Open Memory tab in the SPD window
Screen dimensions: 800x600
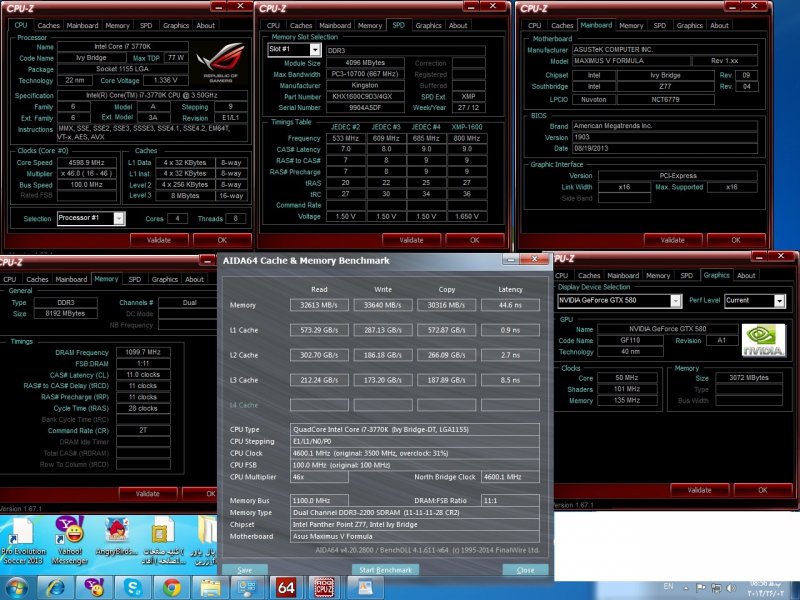coord(370,26)
